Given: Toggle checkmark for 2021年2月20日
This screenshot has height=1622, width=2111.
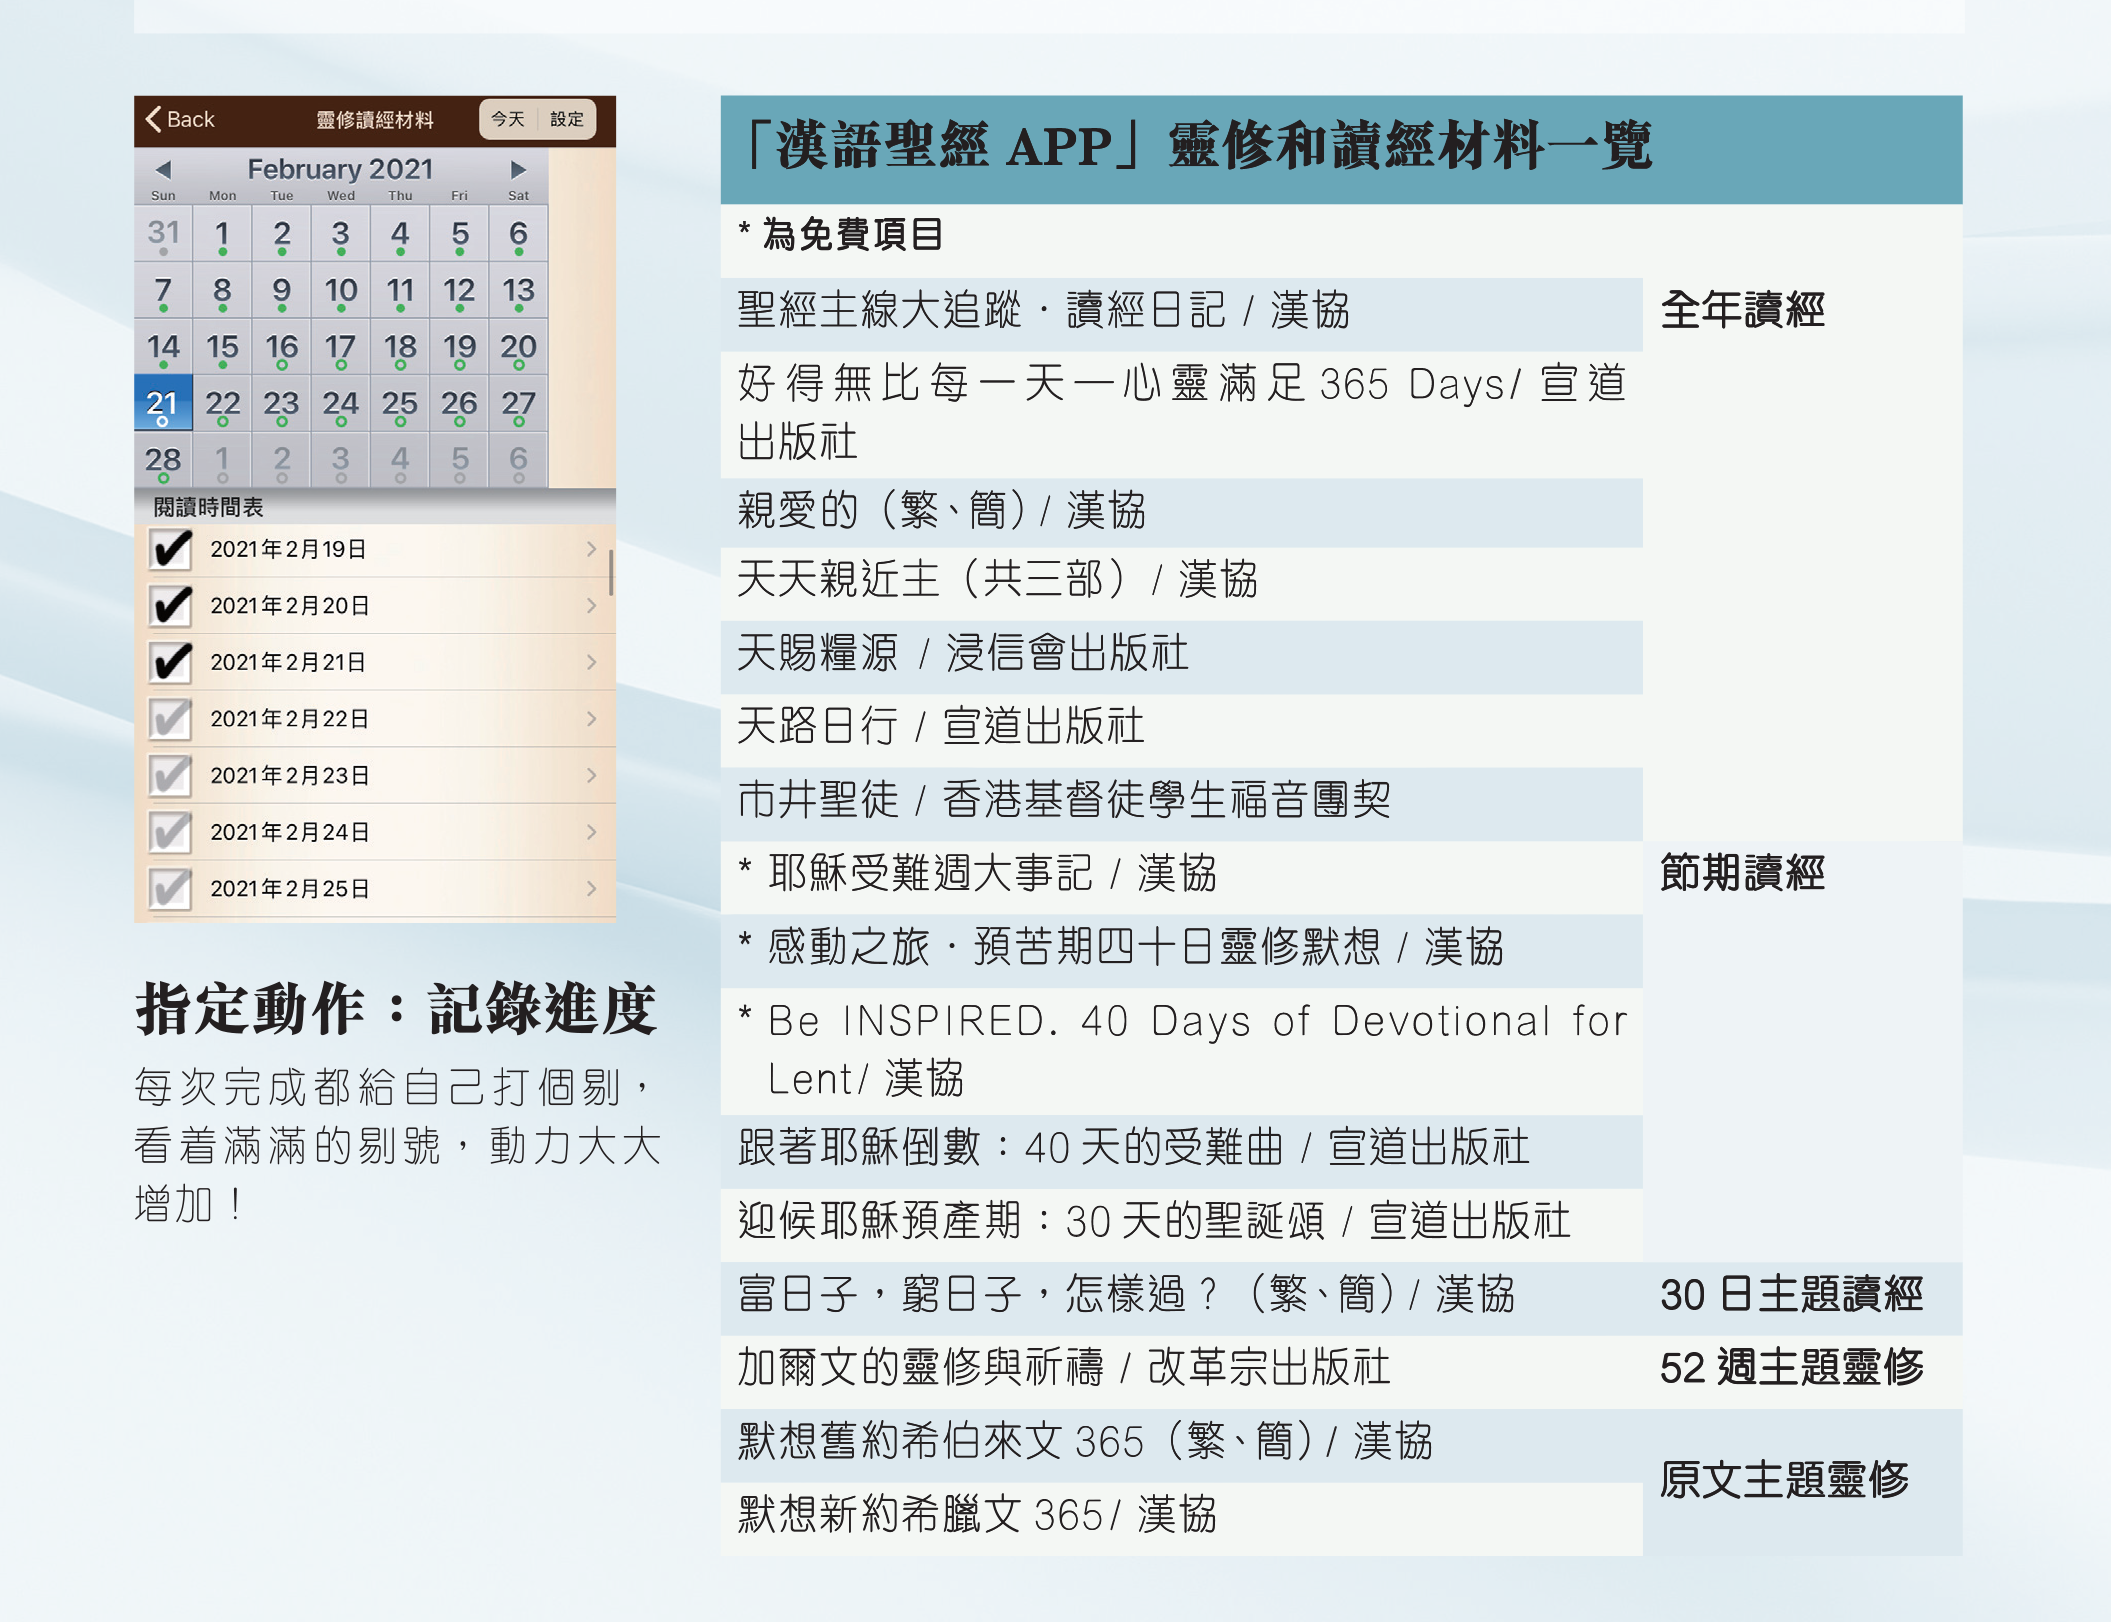Looking at the screenshot, I should click(171, 605).
